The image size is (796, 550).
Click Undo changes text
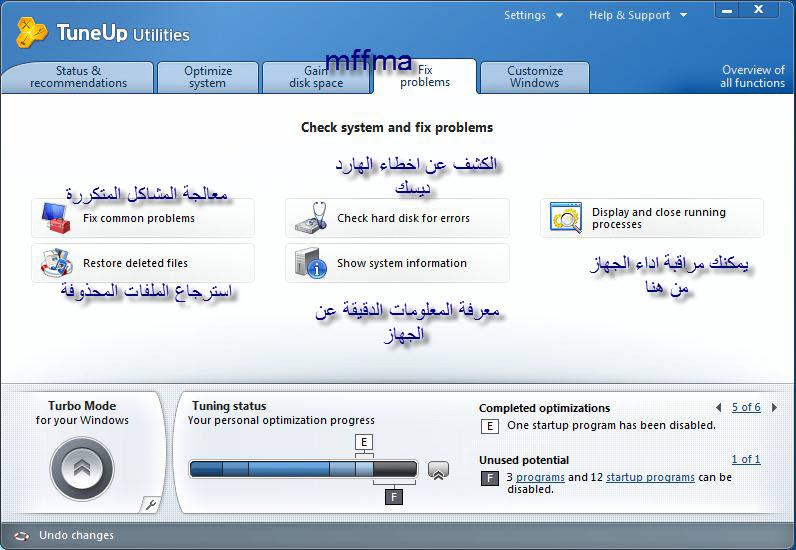[77, 535]
